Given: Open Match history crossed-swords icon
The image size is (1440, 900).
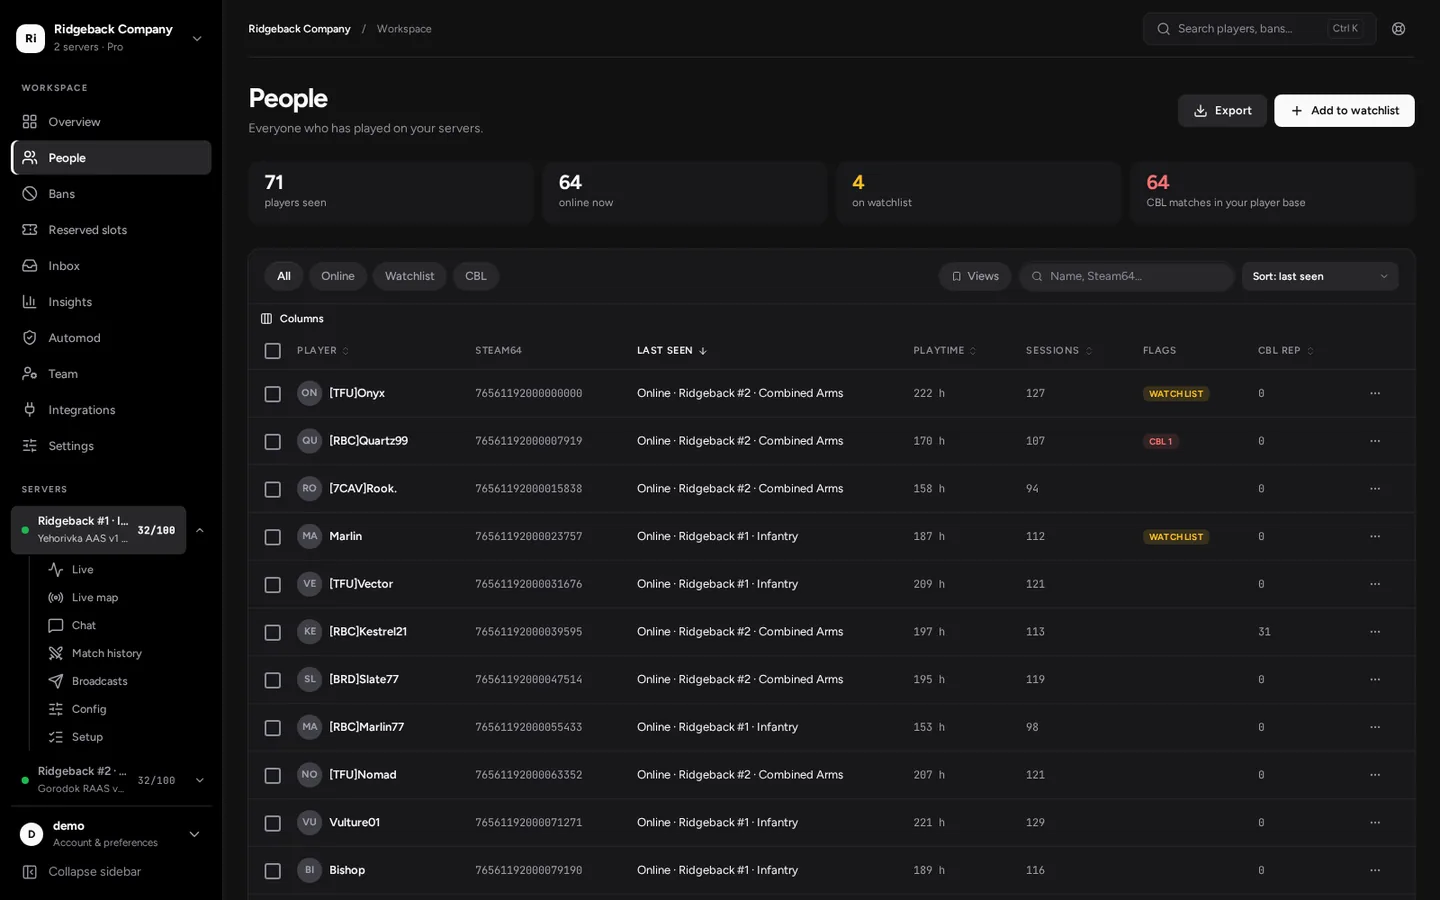Looking at the screenshot, I should (56, 654).
